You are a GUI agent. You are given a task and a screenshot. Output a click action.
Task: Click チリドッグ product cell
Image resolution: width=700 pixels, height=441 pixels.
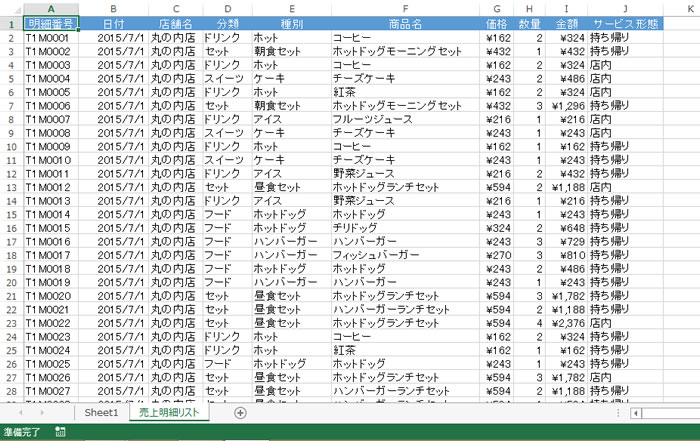tap(405, 228)
